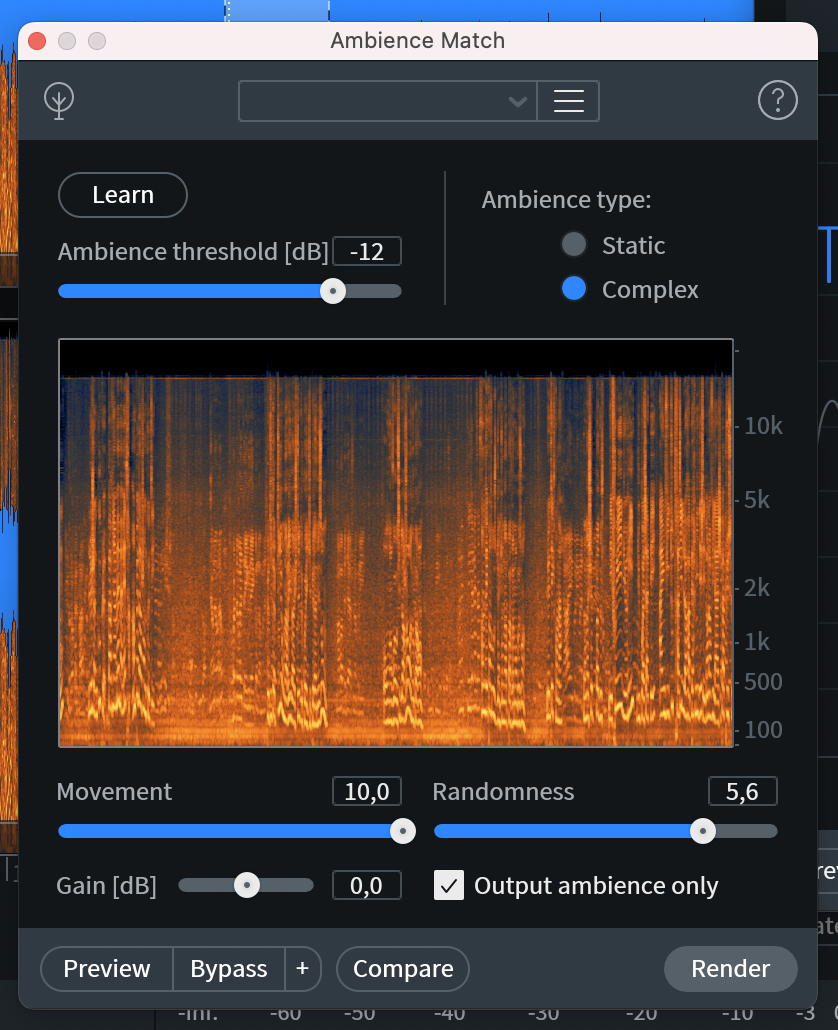This screenshot has height=1030, width=838.
Task: Adjust the Ambience threshold slider handle
Action: (333, 291)
